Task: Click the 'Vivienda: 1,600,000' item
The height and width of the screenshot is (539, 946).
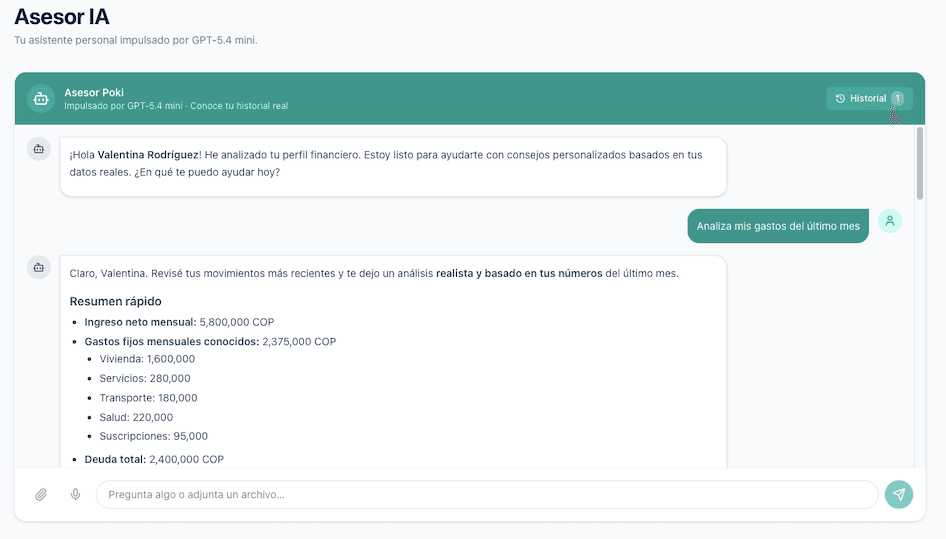Action: click(147, 359)
